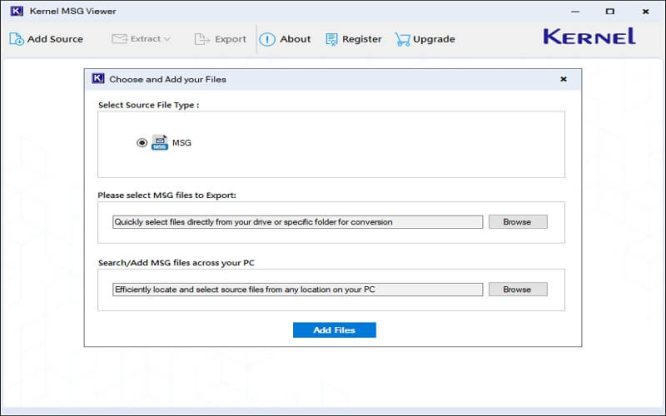This screenshot has height=416, width=666.
Task: Browse to search MSG files across PC
Action: pyautogui.click(x=518, y=289)
